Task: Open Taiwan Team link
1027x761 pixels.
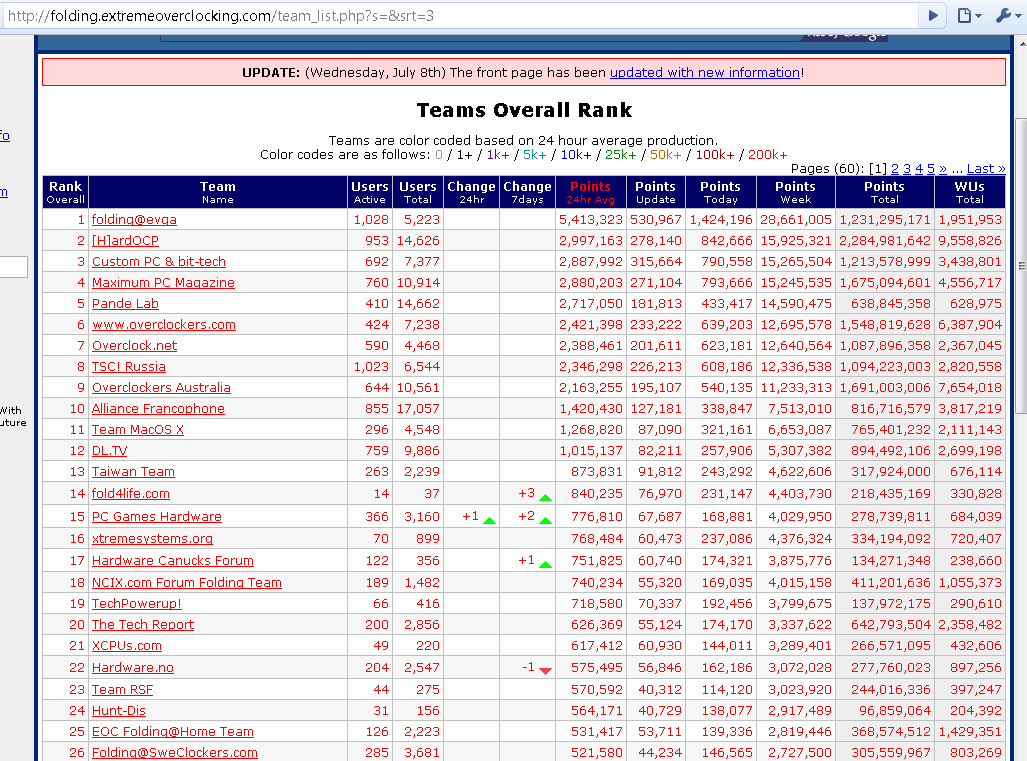Action: tap(133, 472)
